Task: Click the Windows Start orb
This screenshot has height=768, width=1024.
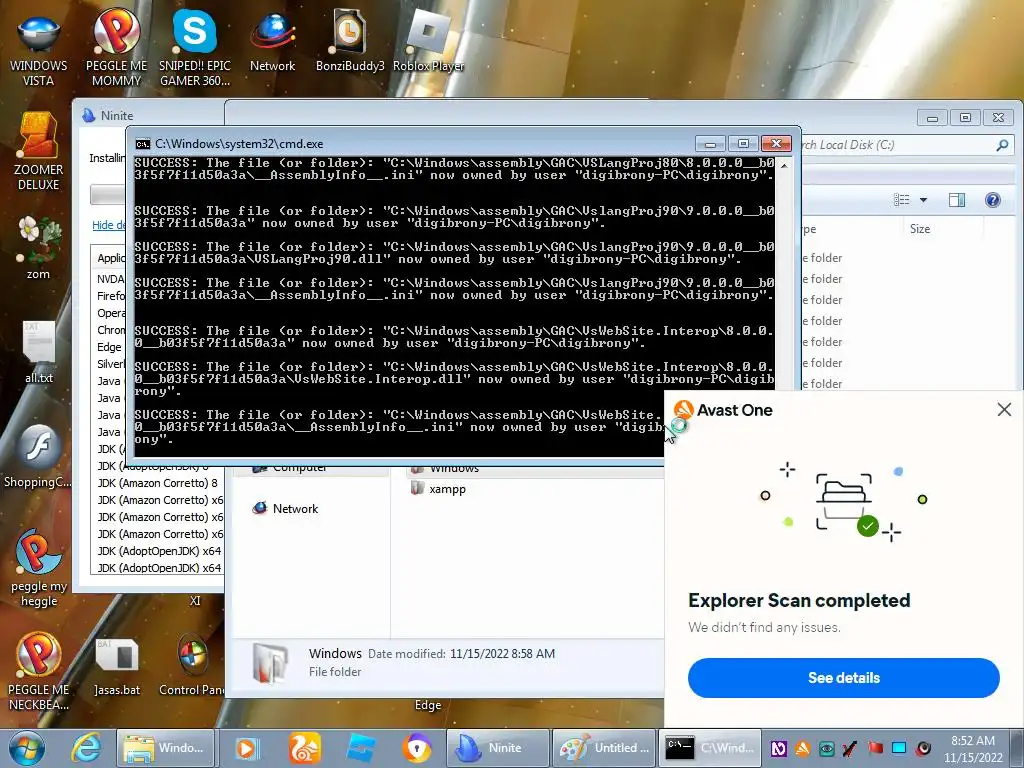Action: pos(27,748)
